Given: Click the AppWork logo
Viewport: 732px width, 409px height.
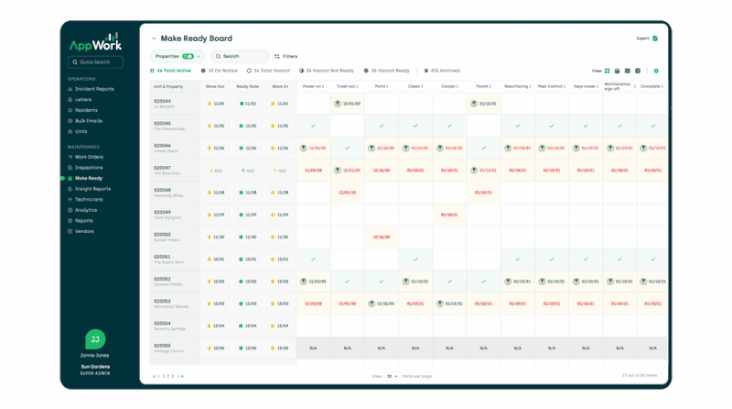Looking at the screenshot, I should point(95,42).
